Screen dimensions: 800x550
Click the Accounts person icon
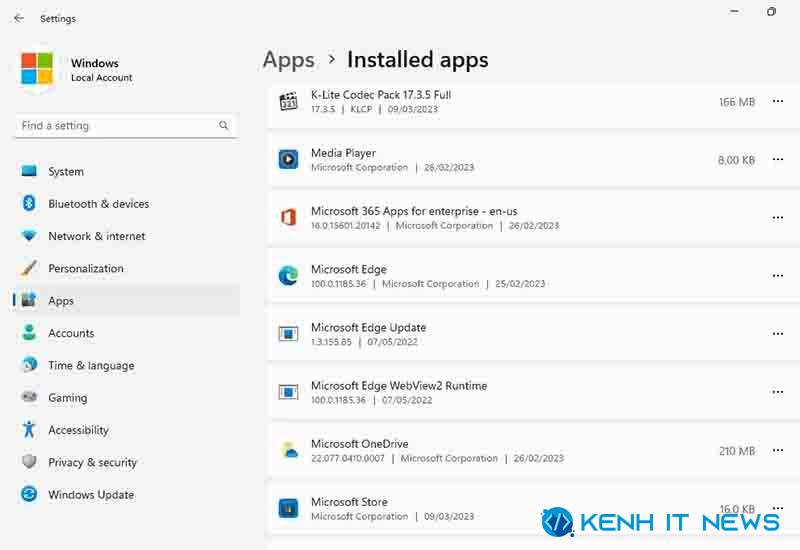point(29,333)
